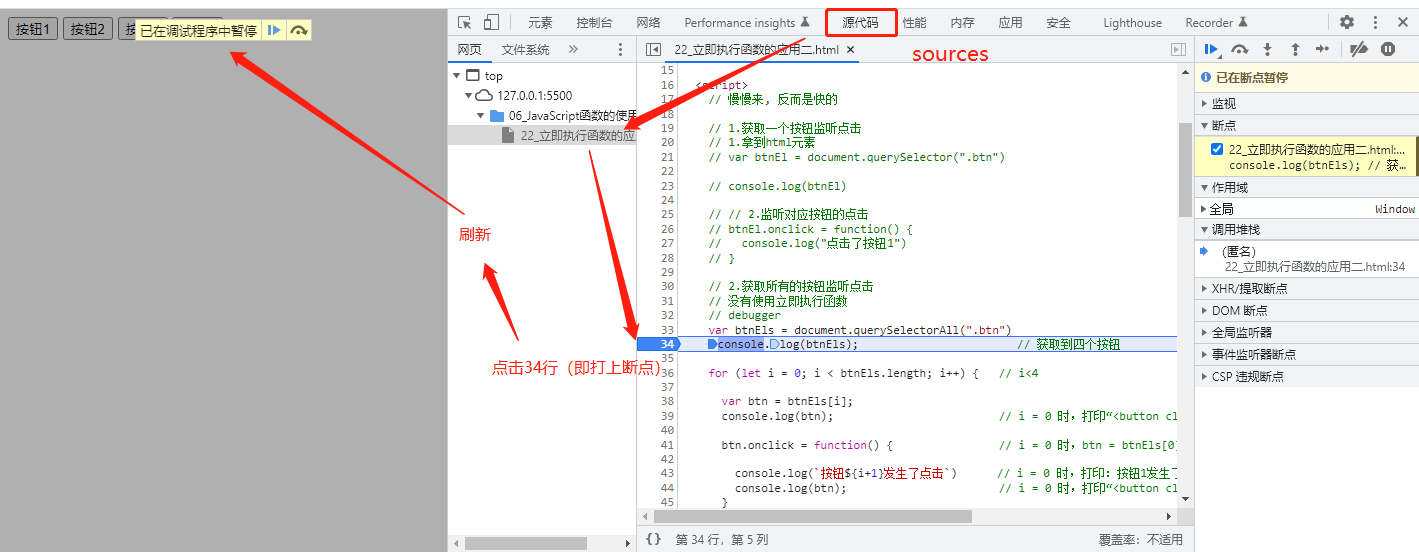Viewport: 1419px width, 552px height.
Task: Click line number 41 in gutter
Action: click(x=667, y=445)
